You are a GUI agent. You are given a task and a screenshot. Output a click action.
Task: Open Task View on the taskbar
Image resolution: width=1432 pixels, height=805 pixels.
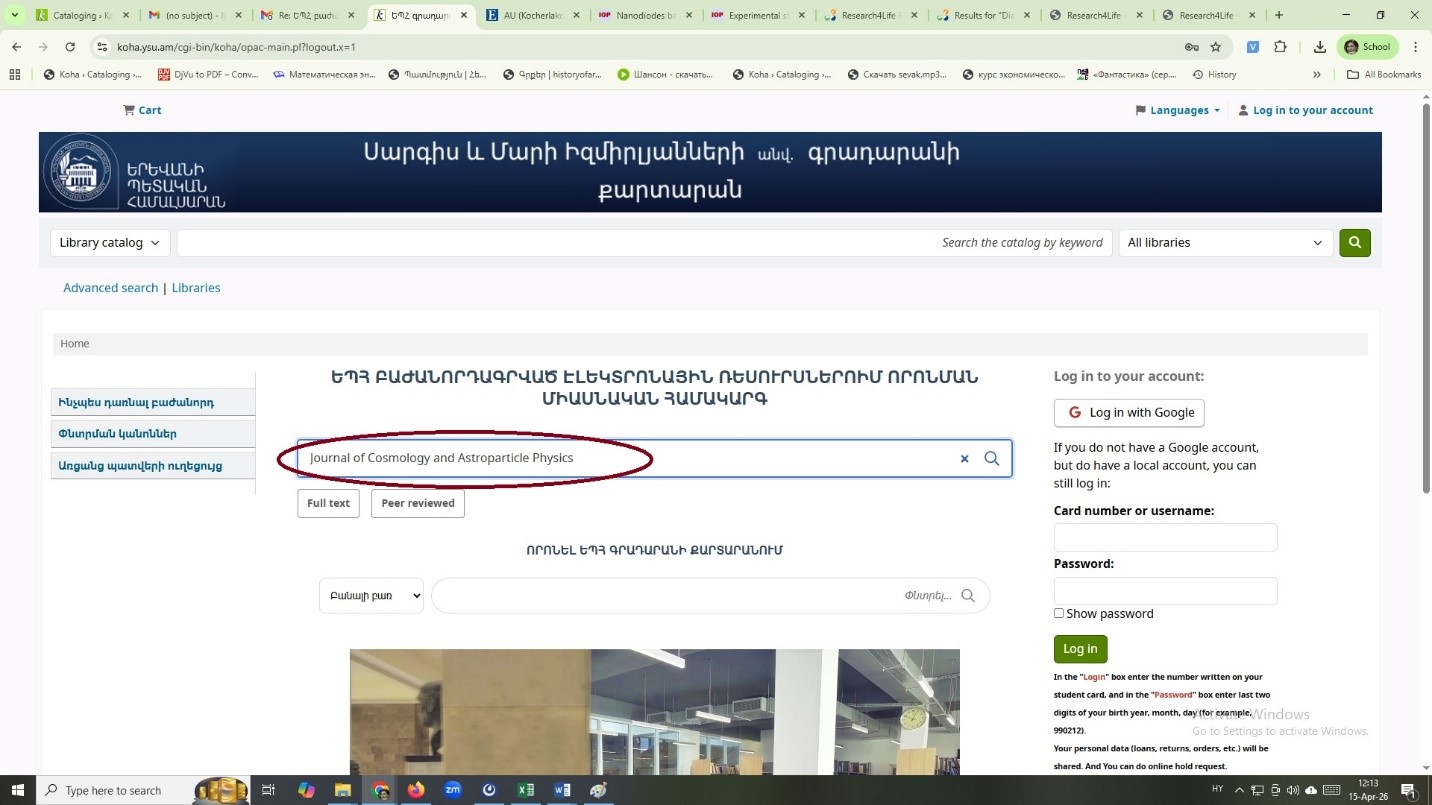[x=268, y=790]
